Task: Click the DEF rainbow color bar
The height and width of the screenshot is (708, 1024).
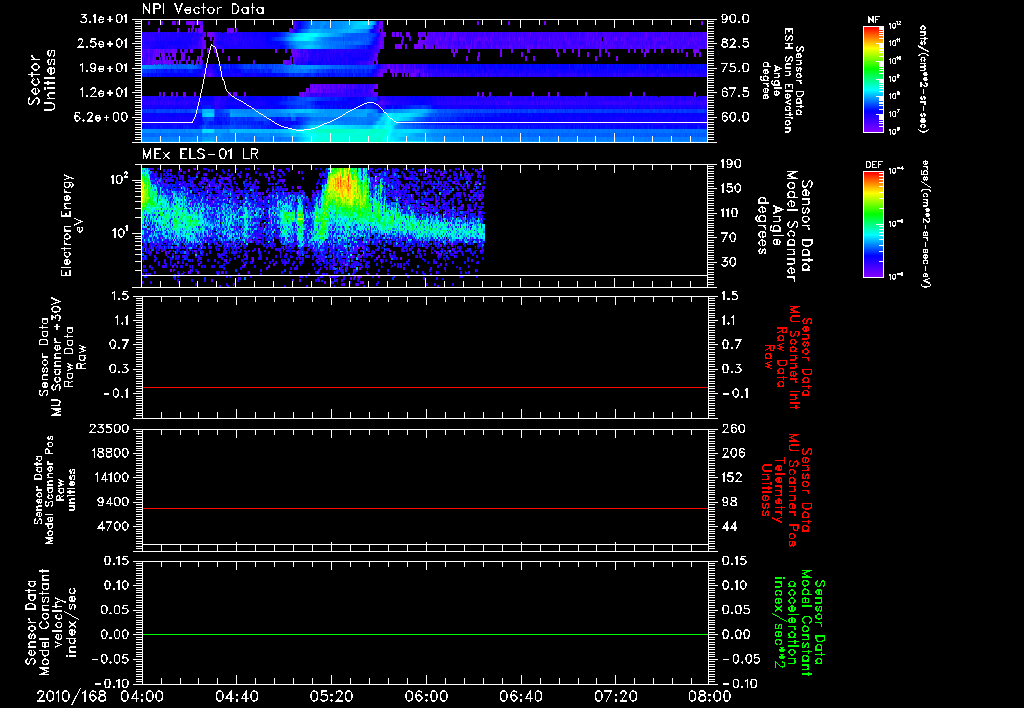Action: (x=874, y=224)
